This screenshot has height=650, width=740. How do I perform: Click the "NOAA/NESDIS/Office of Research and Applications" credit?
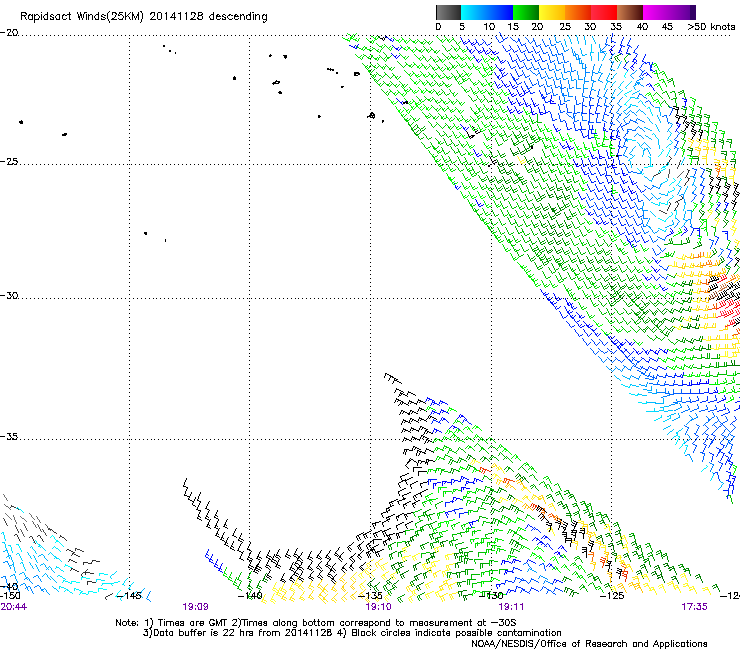[589, 644]
